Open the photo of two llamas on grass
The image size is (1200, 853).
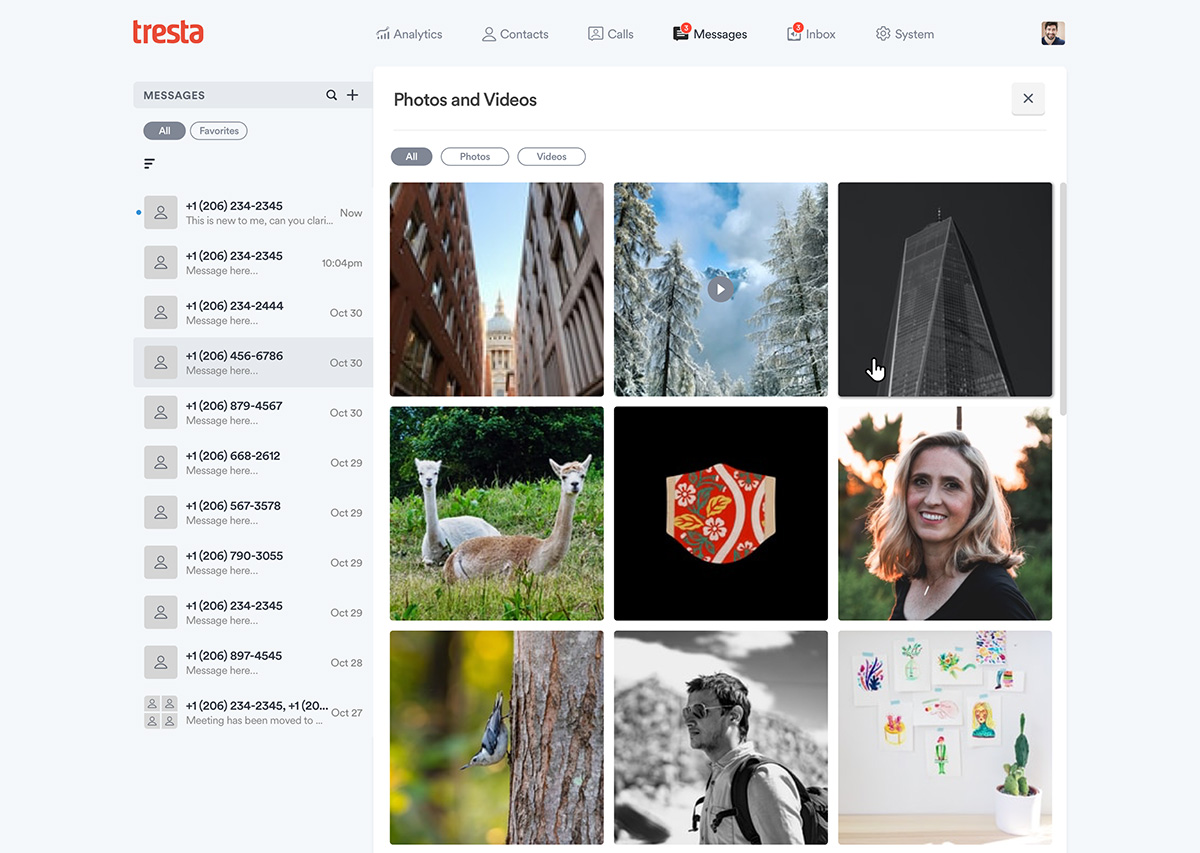click(x=497, y=513)
